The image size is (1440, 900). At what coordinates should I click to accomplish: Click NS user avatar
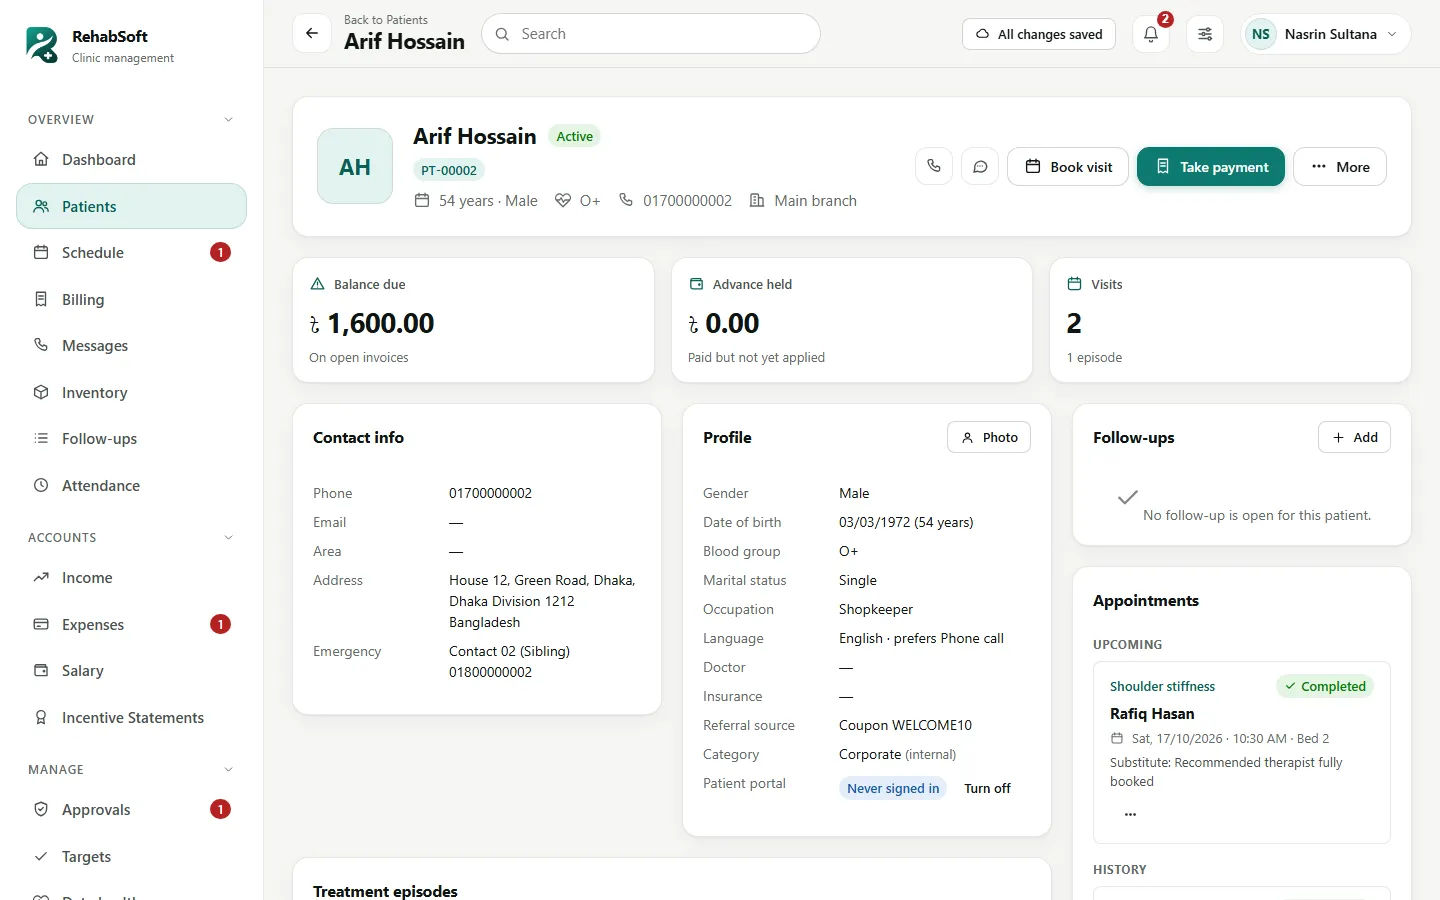pyautogui.click(x=1261, y=34)
